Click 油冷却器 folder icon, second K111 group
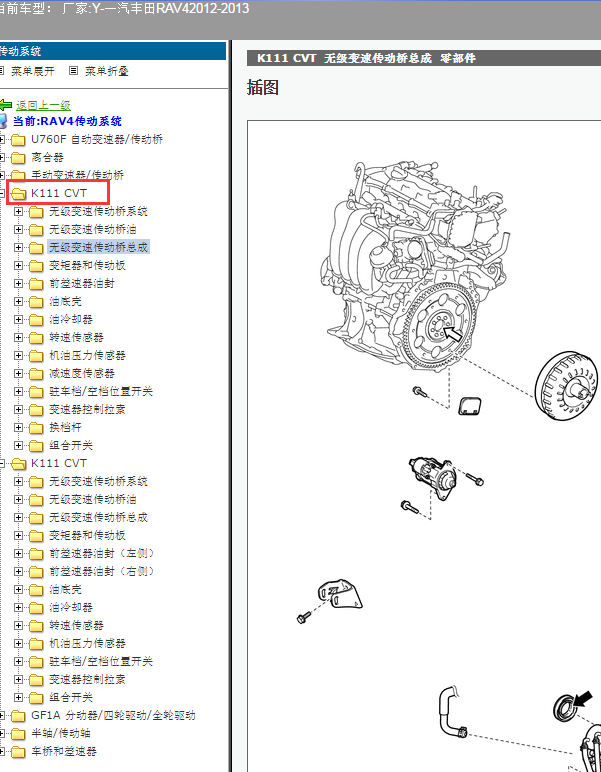The width and height of the screenshot is (601, 772). 36,608
